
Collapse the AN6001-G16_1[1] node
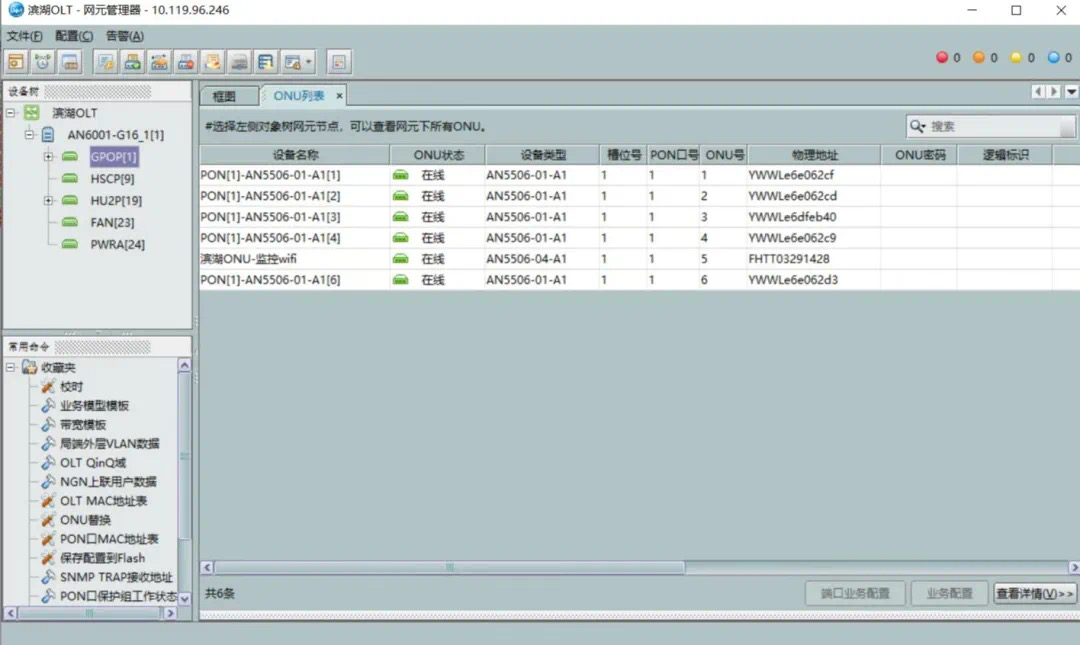(29, 134)
